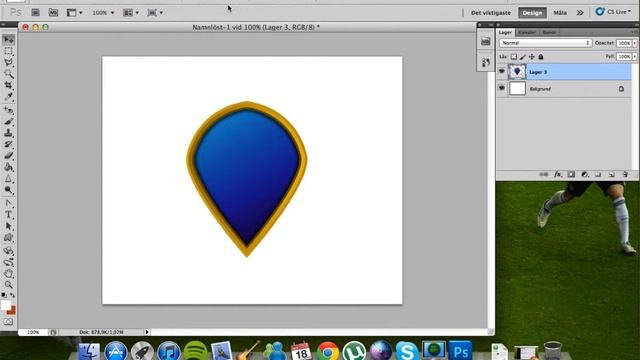Select the History Brush tool
640x360 pixels.
(x=9, y=144)
